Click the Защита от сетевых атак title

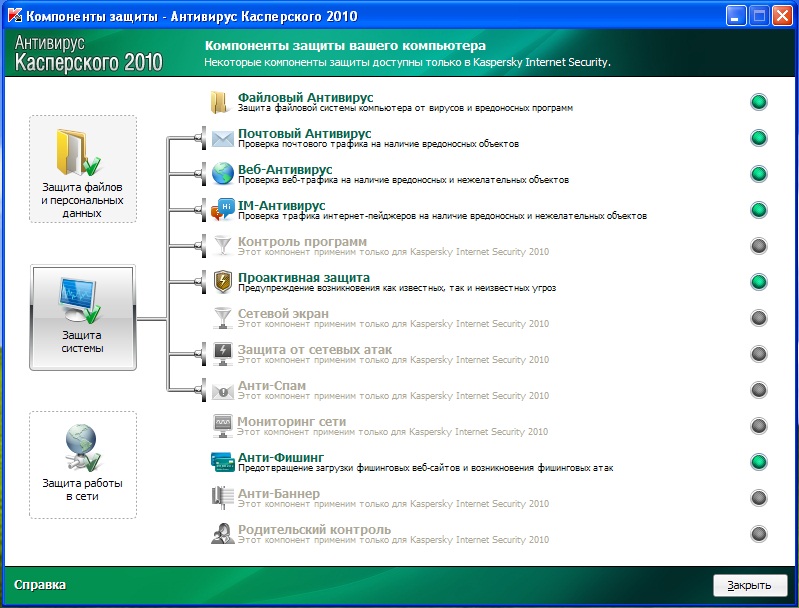click(315, 350)
